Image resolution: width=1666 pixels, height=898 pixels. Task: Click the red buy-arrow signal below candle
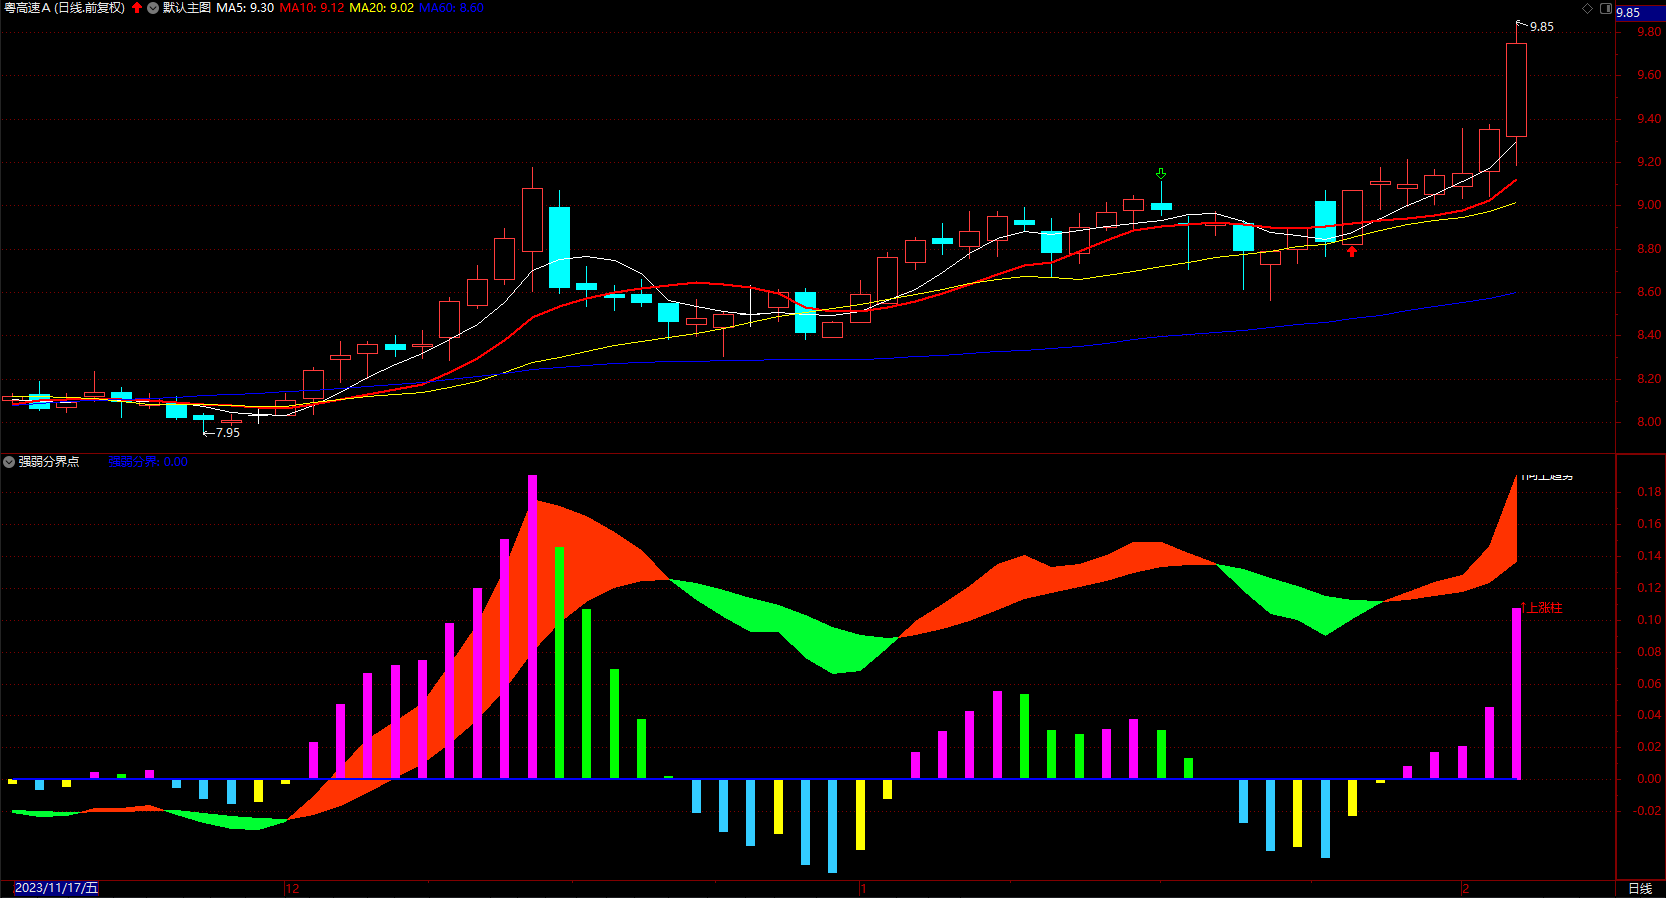pyautogui.click(x=1352, y=252)
